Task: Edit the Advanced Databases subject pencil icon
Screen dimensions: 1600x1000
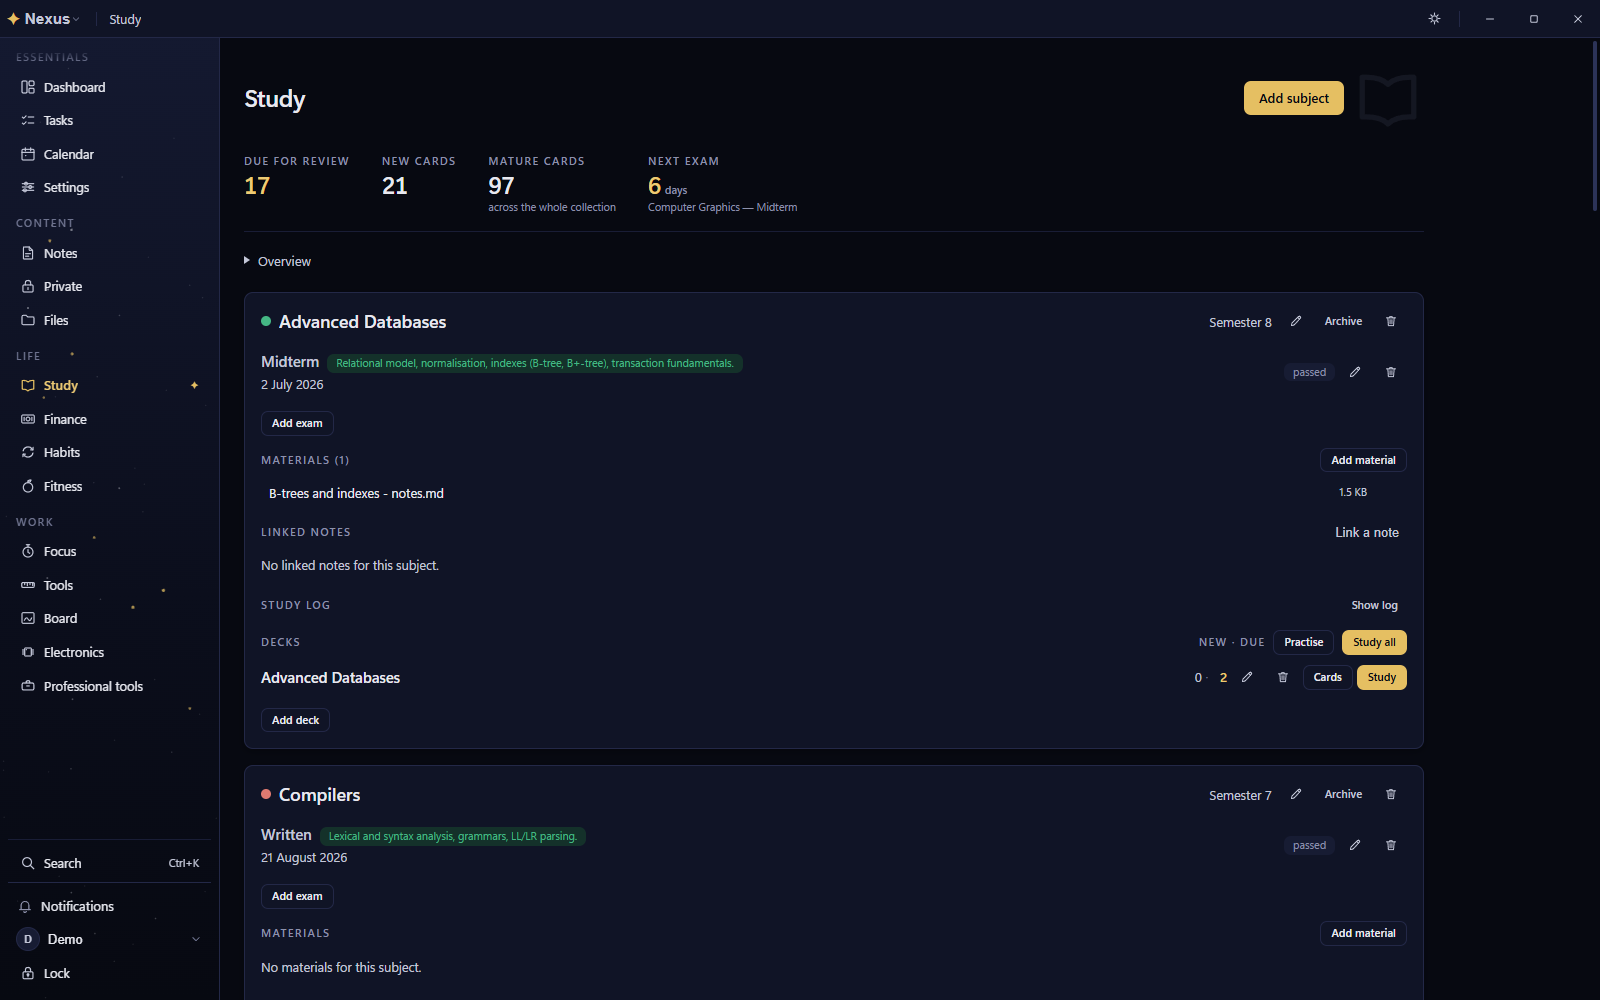Action: click(x=1296, y=321)
